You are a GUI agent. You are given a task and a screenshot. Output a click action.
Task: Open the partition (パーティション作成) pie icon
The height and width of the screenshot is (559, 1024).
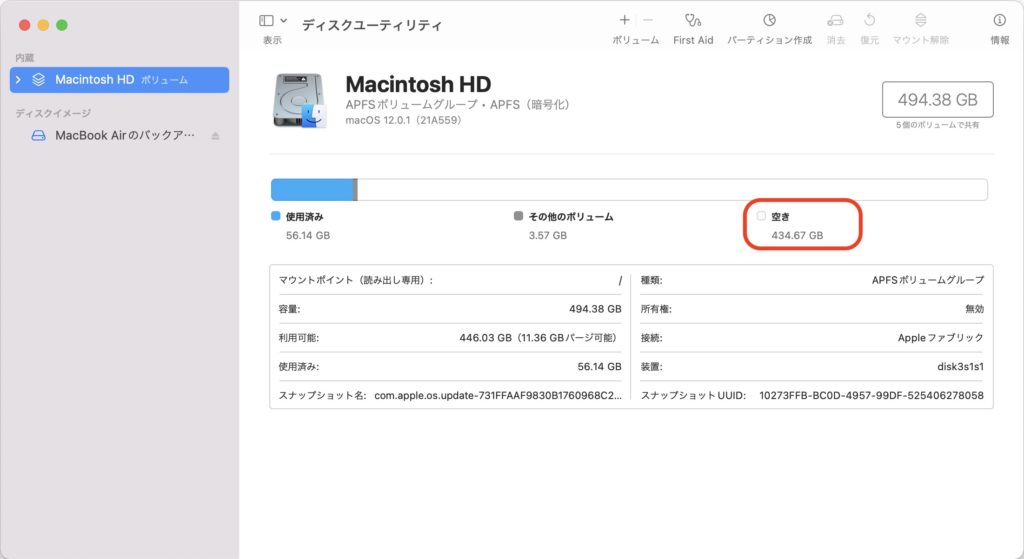(769, 20)
